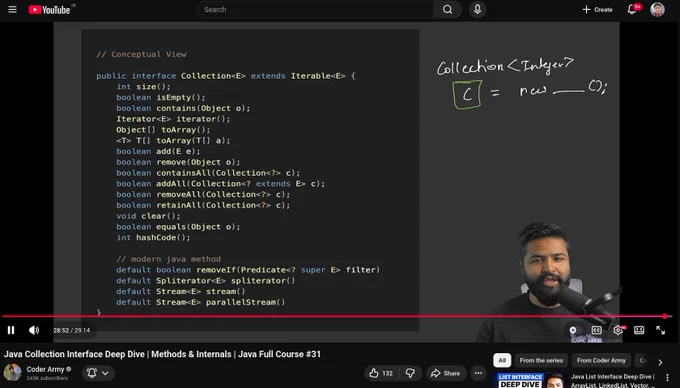Image resolution: width=680 pixels, height=388 pixels.
Task: Open the Coder Army channel name link
Action: (45, 369)
